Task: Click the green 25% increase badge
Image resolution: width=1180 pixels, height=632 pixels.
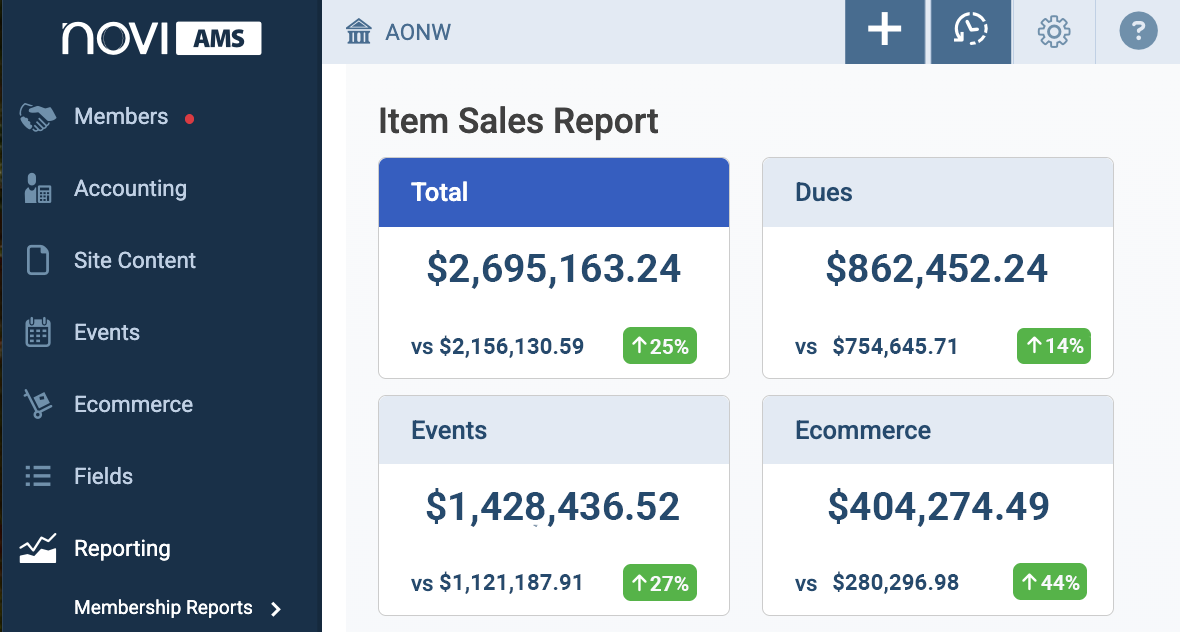Action: click(660, 346)
